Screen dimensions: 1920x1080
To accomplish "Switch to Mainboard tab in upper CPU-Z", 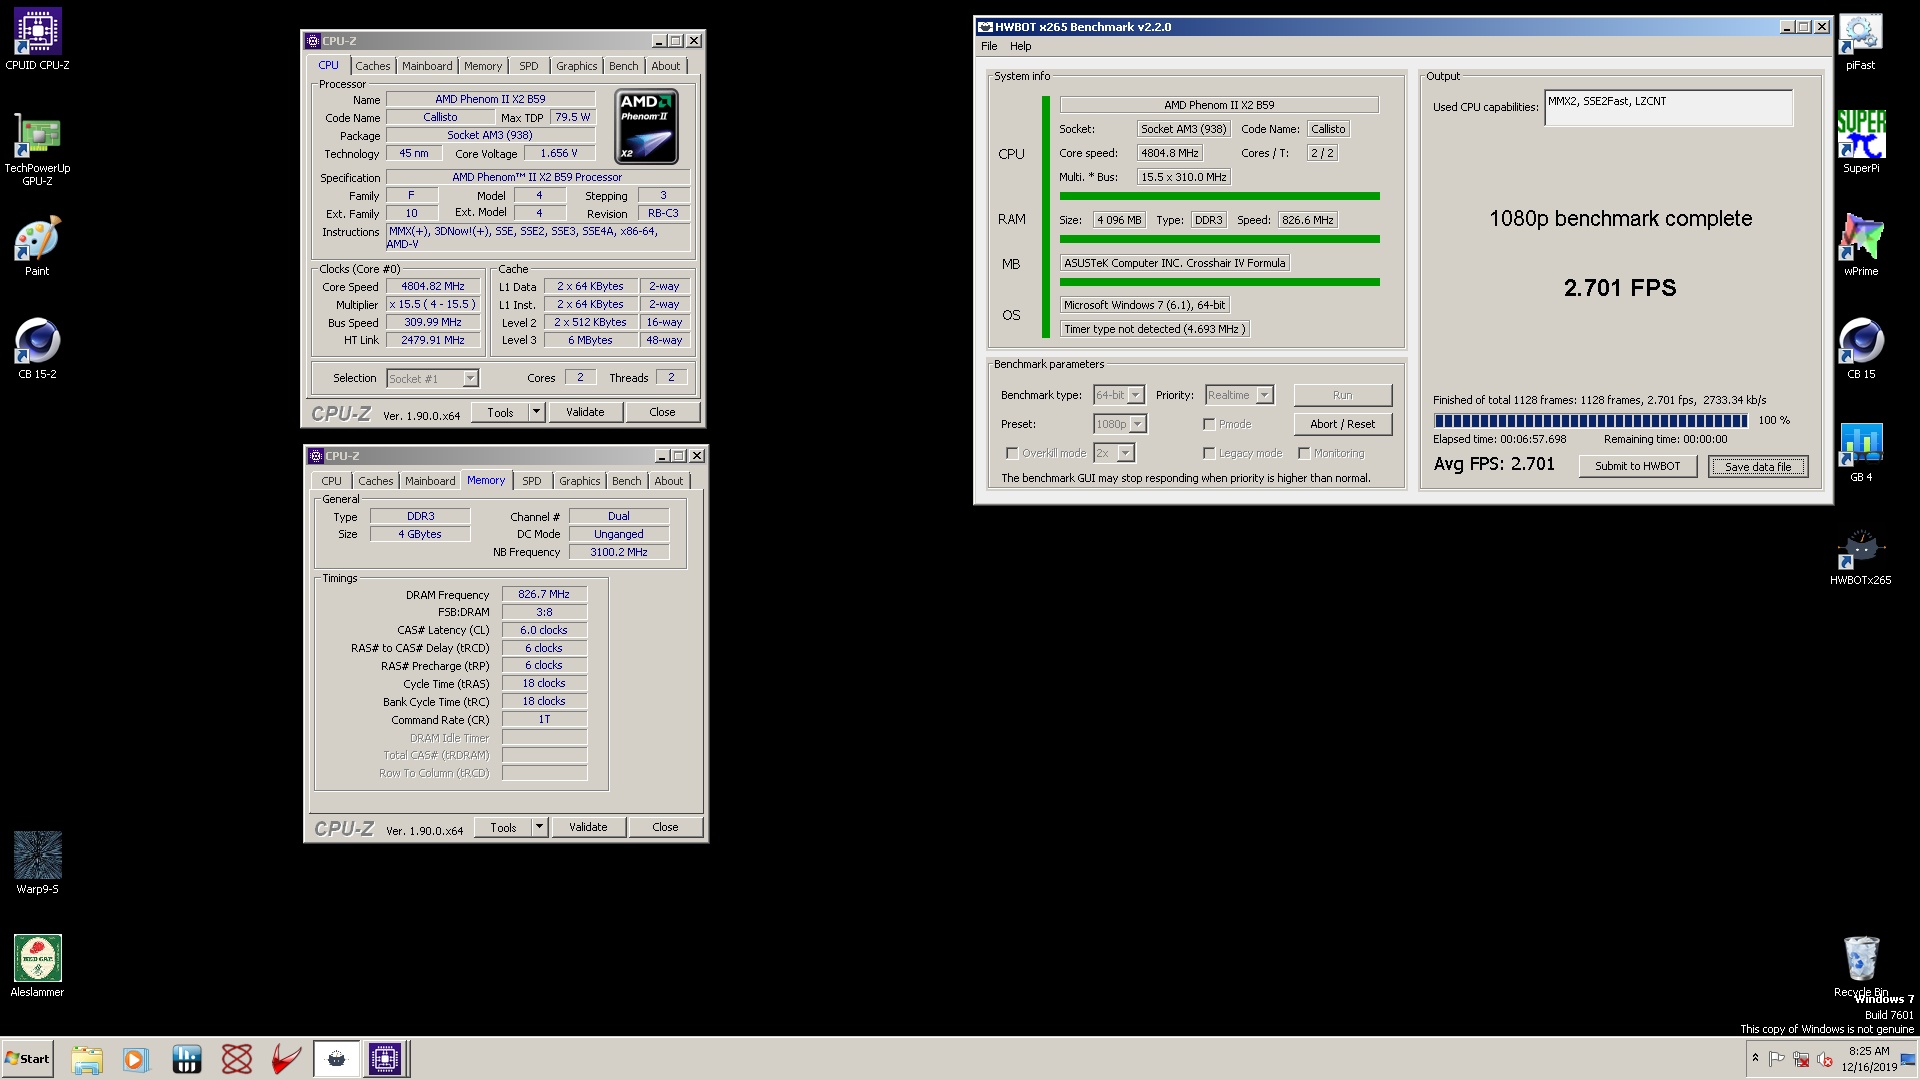I will tap(427, 66).
